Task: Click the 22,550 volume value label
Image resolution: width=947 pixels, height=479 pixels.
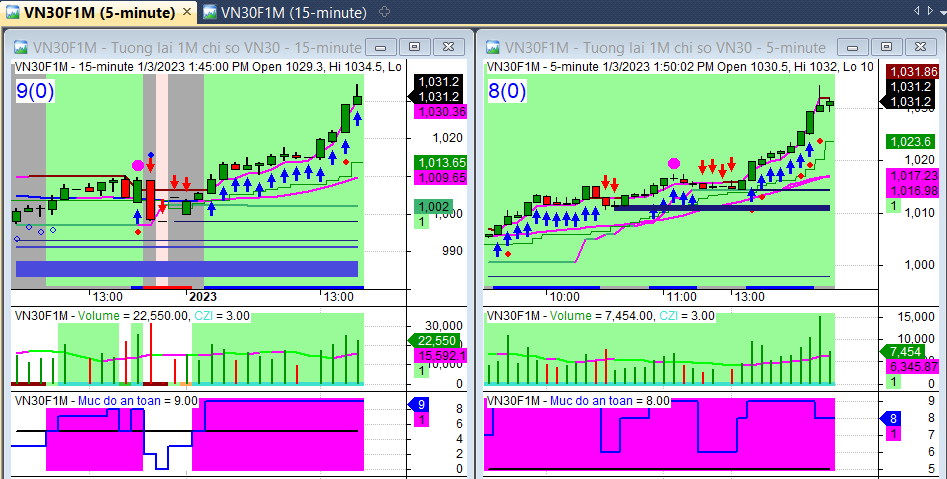Action: pos(435,341)
